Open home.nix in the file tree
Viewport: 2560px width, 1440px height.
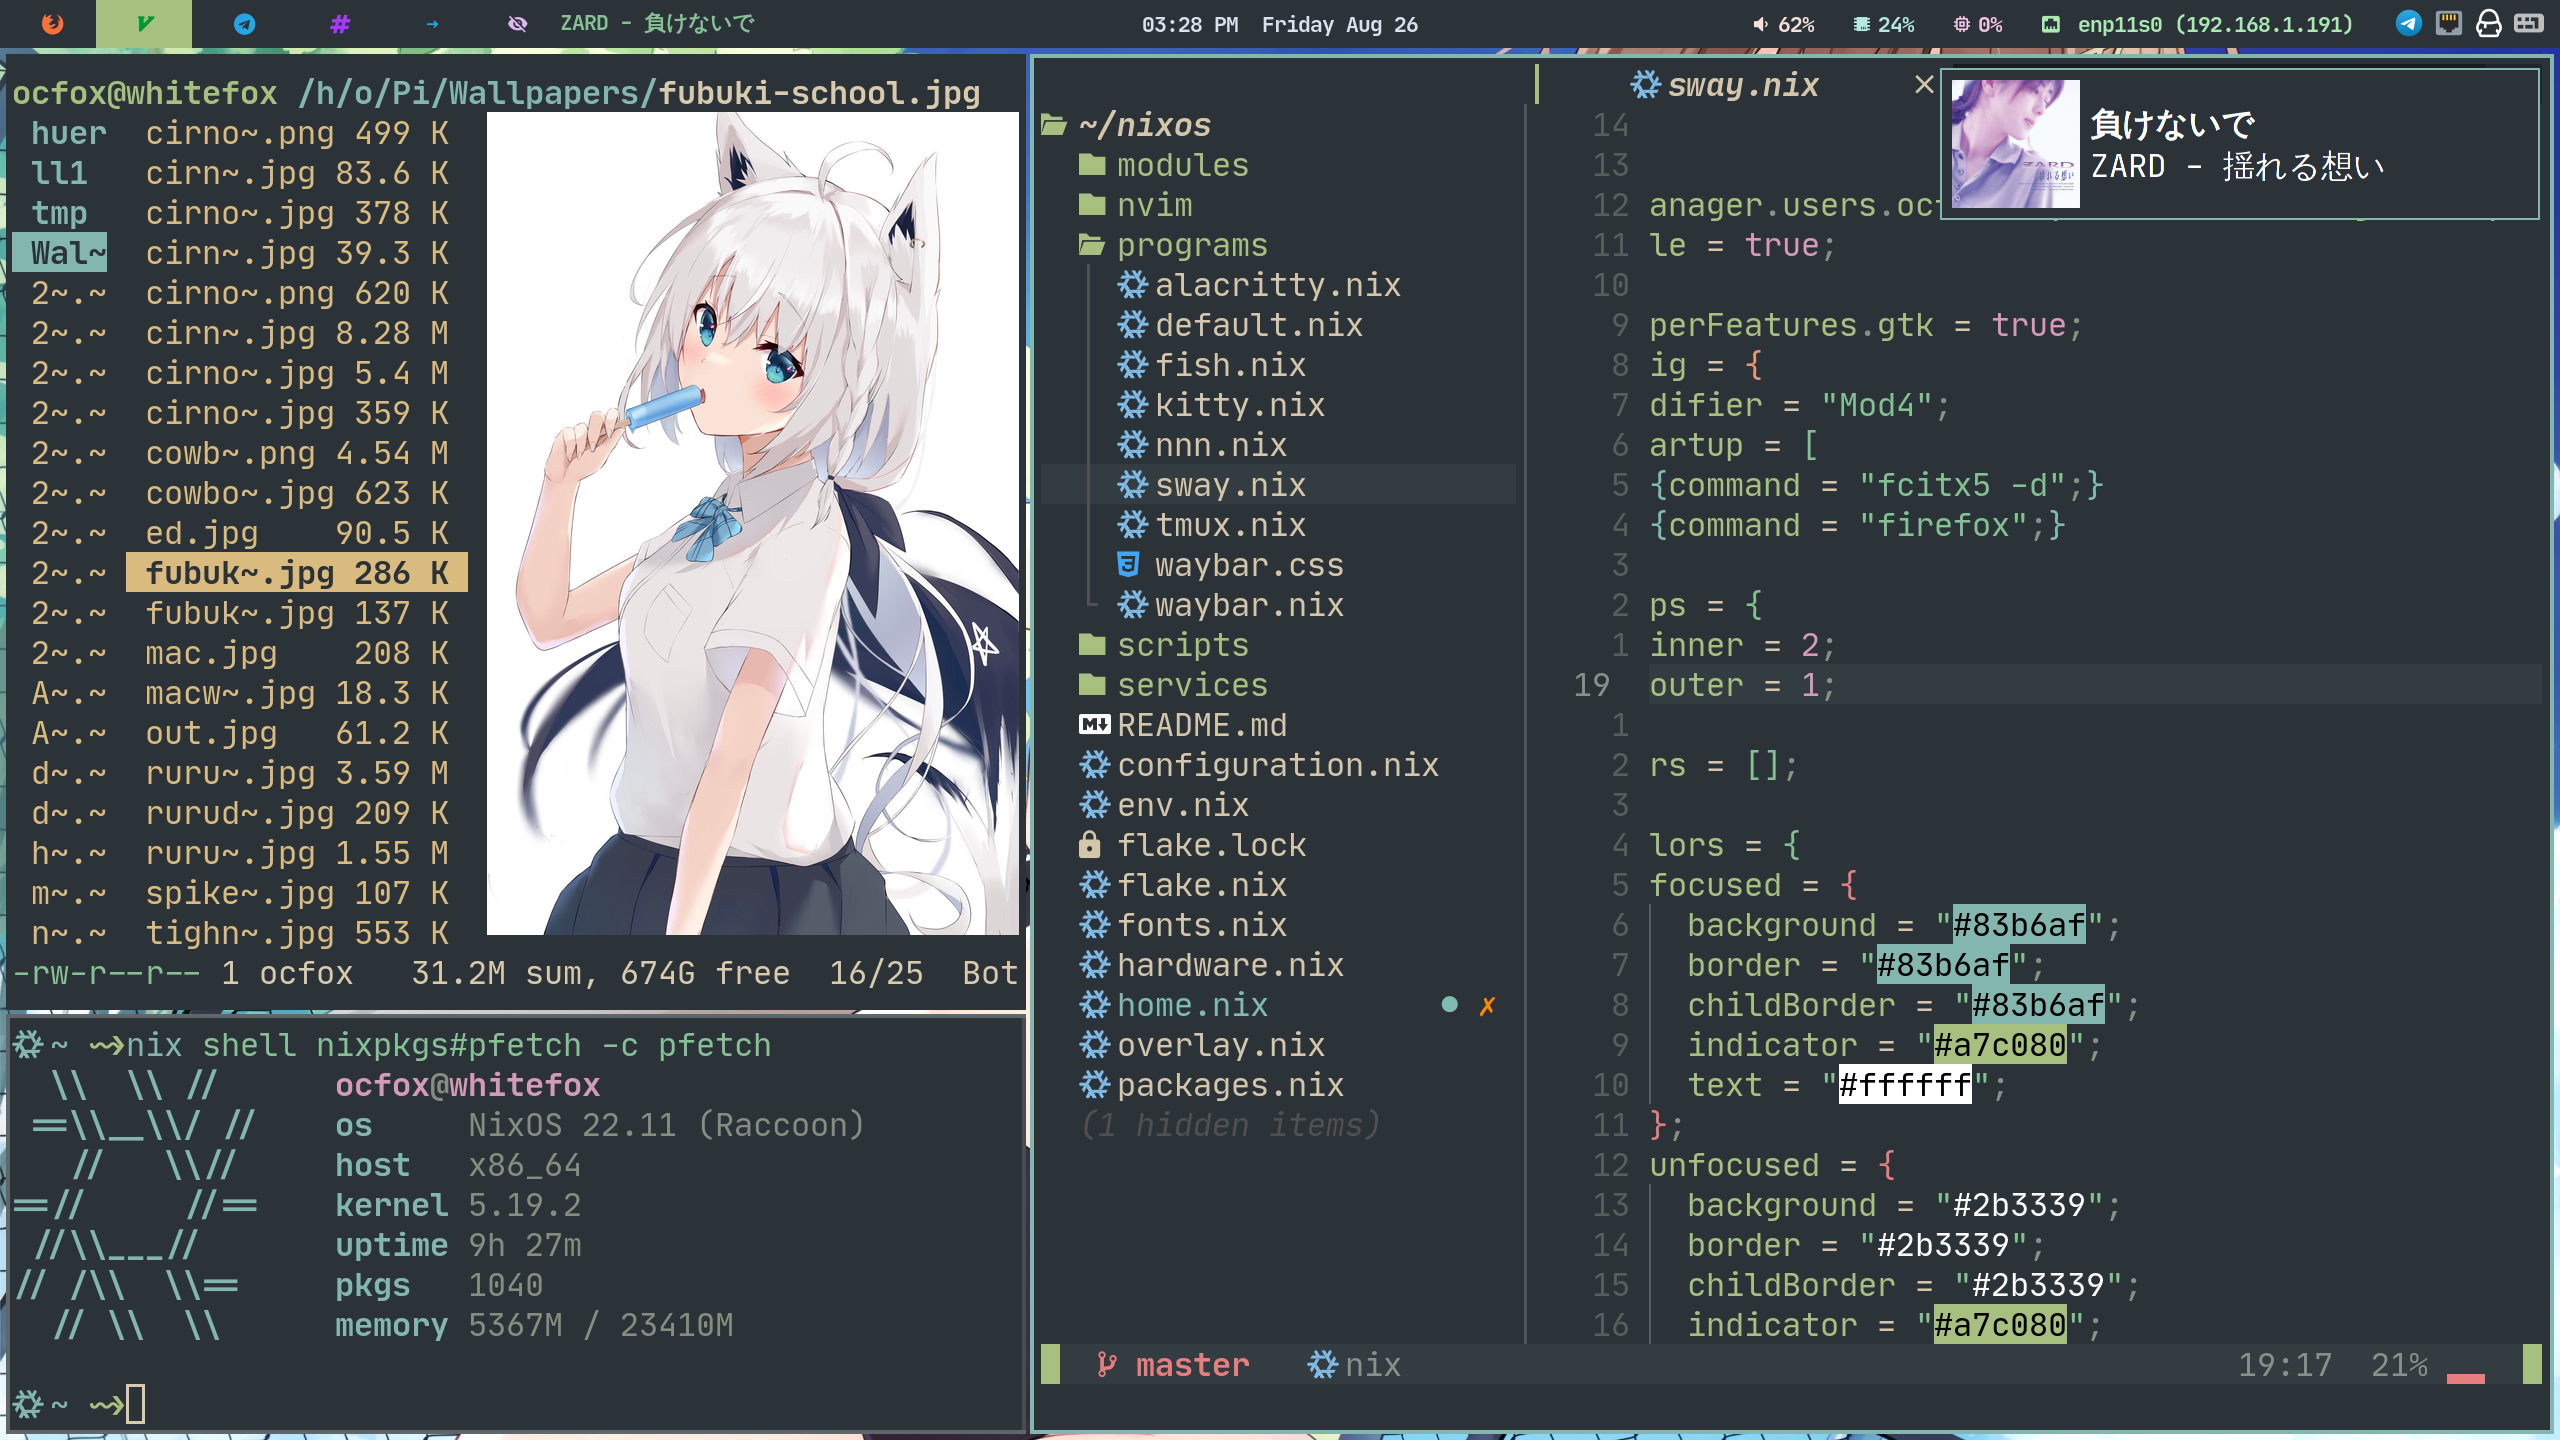click(1173, 1005)
